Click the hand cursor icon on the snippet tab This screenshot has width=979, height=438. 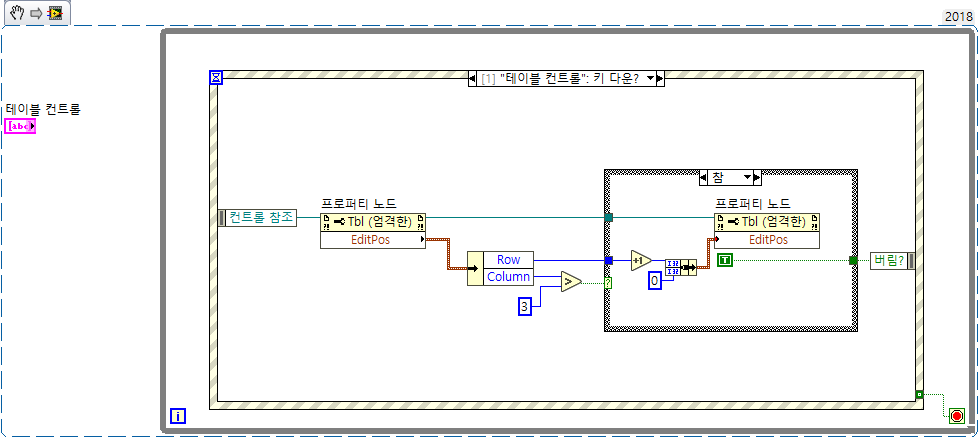tap(17, 13)
